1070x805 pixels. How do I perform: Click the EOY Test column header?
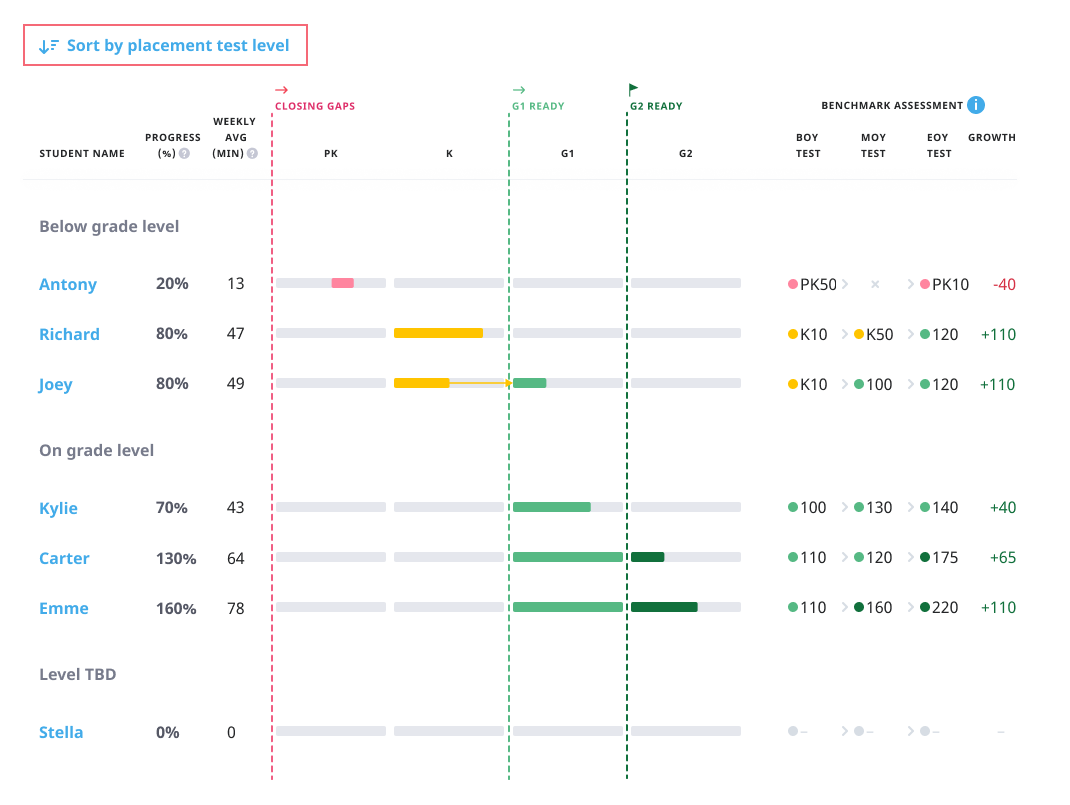pos(939,146)
